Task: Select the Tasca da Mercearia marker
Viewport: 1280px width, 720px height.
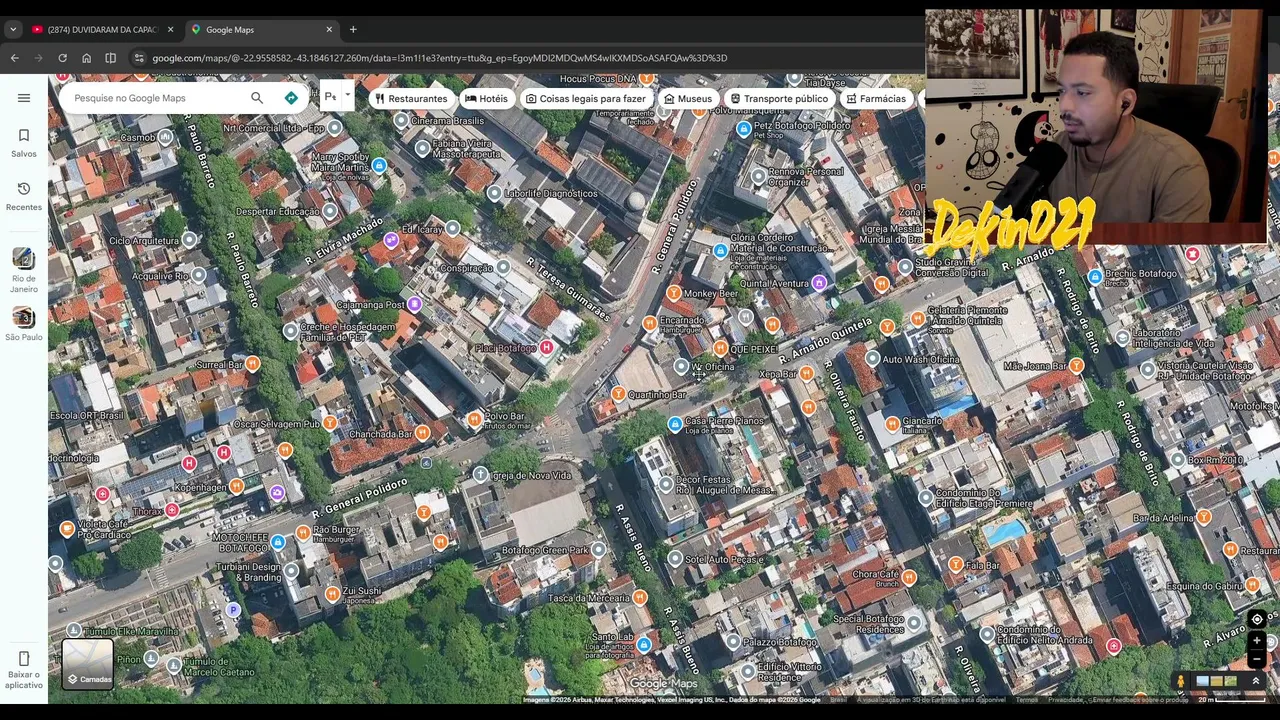Action: pos(640,598)
